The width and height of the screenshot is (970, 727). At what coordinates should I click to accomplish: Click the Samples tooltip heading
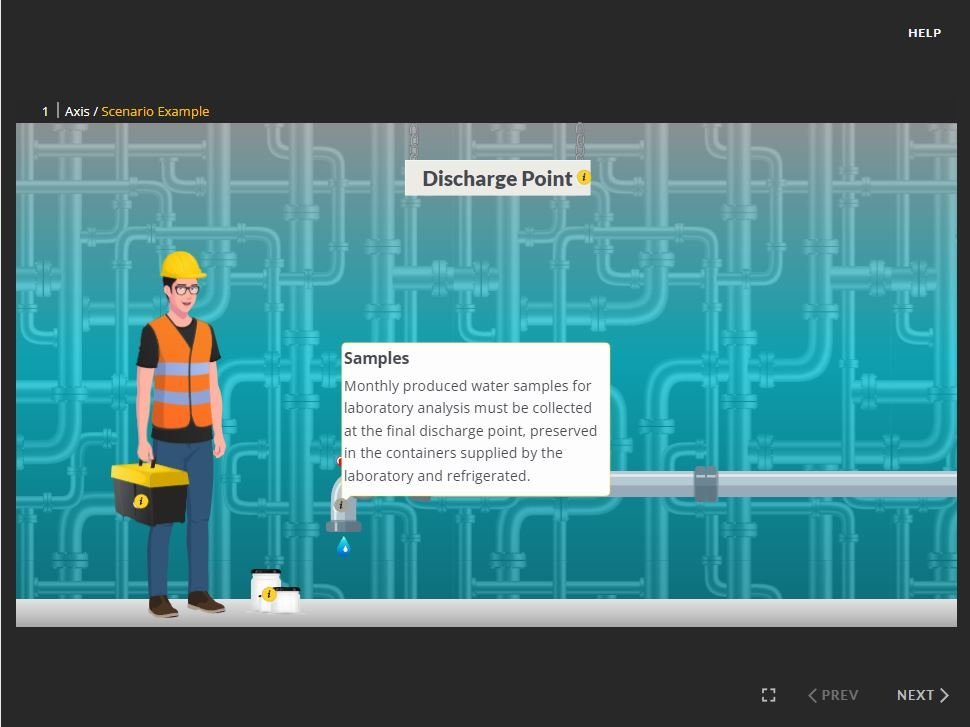click(376, 358)
